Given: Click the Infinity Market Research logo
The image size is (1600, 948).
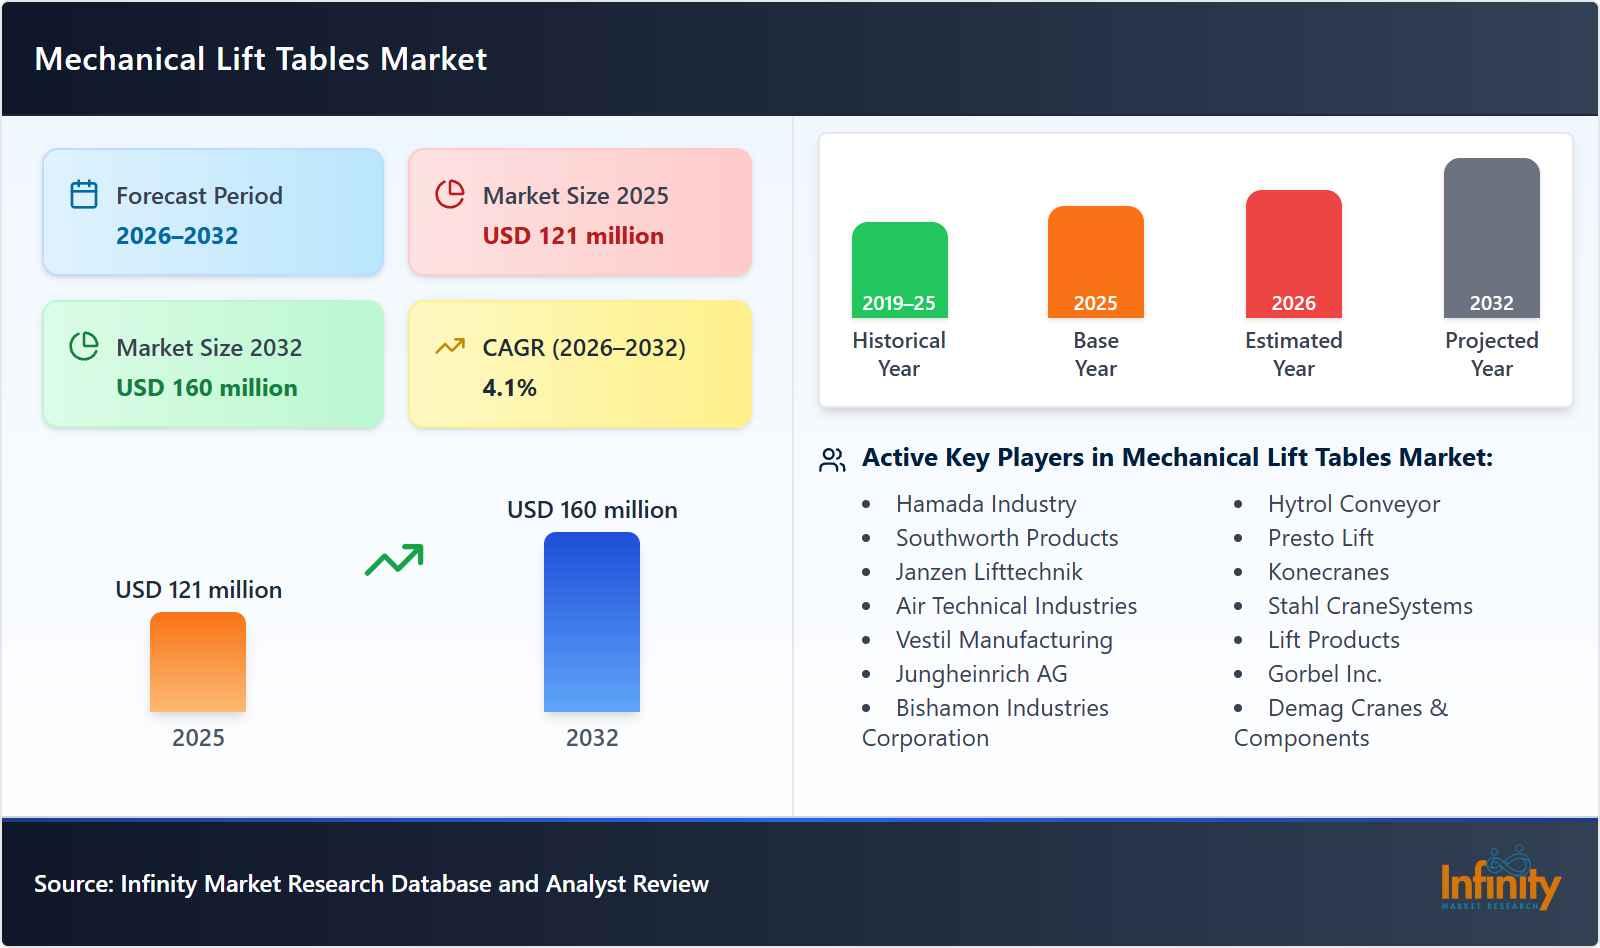Looking at the screenshot, I should (1500, 885).
